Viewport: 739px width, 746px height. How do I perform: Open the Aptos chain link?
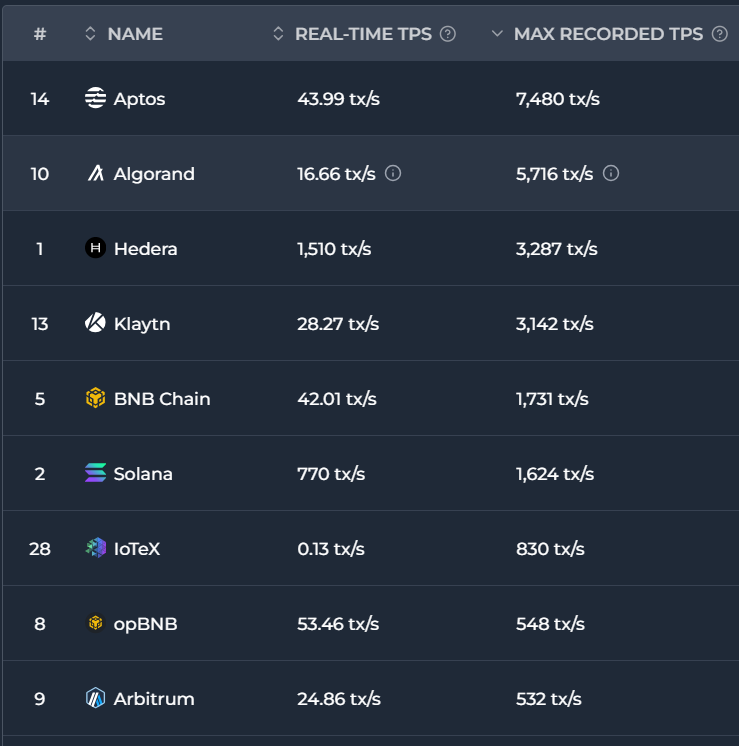(139, 99)
